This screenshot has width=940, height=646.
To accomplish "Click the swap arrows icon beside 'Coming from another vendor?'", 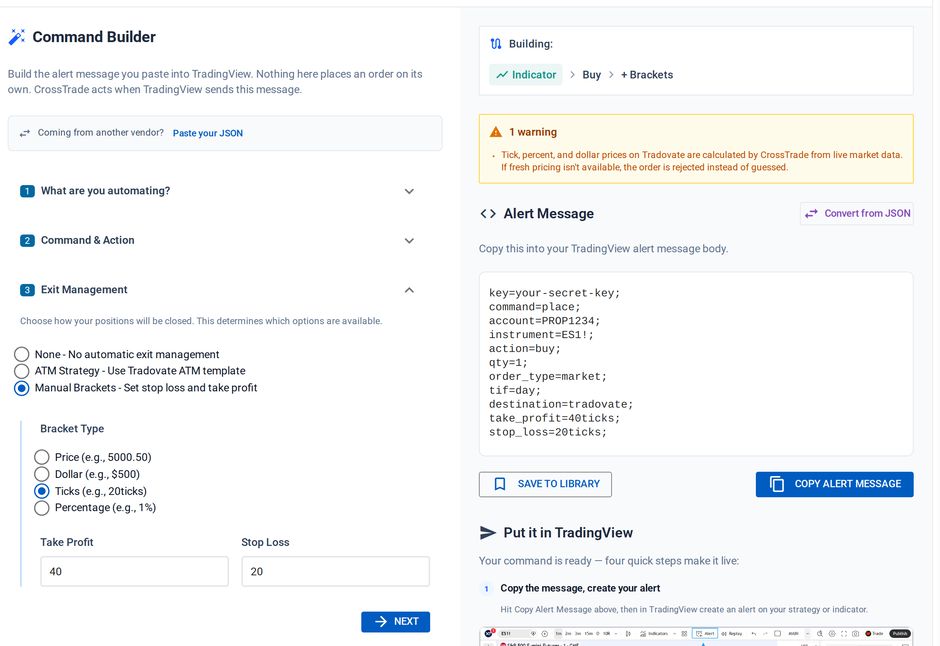I will [25, 133].
